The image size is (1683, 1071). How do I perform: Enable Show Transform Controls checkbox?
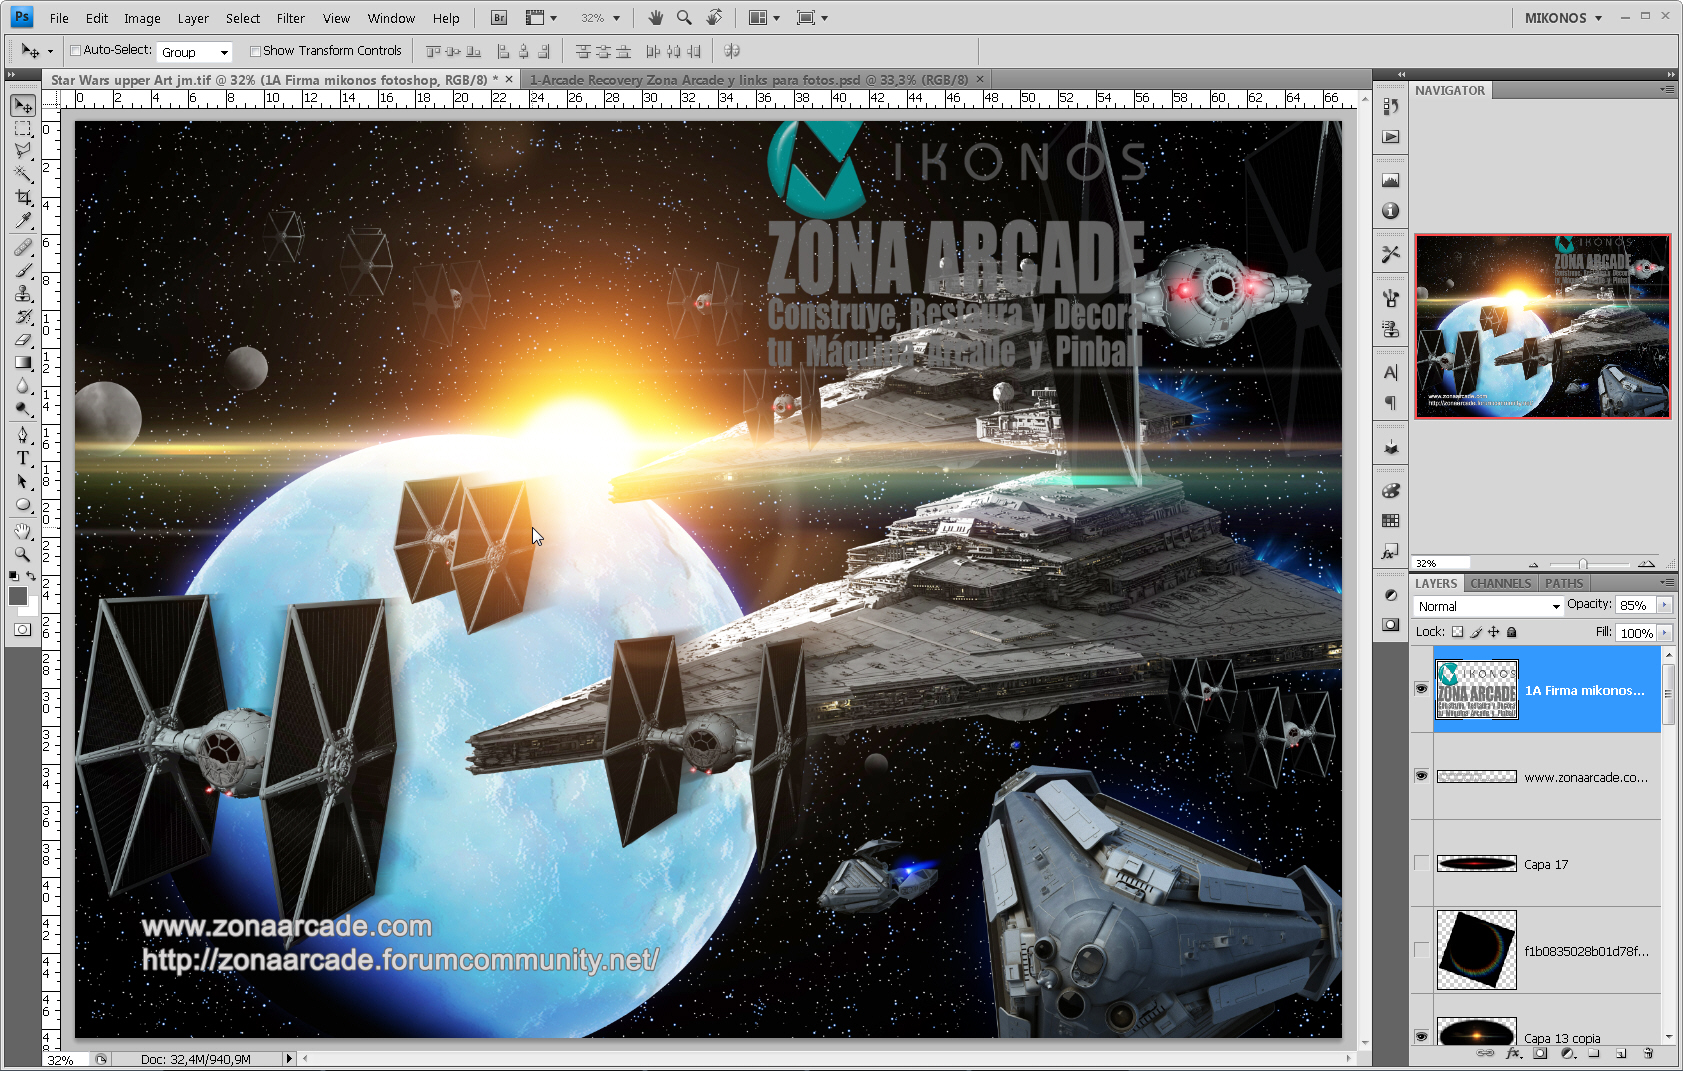(255, 51)
